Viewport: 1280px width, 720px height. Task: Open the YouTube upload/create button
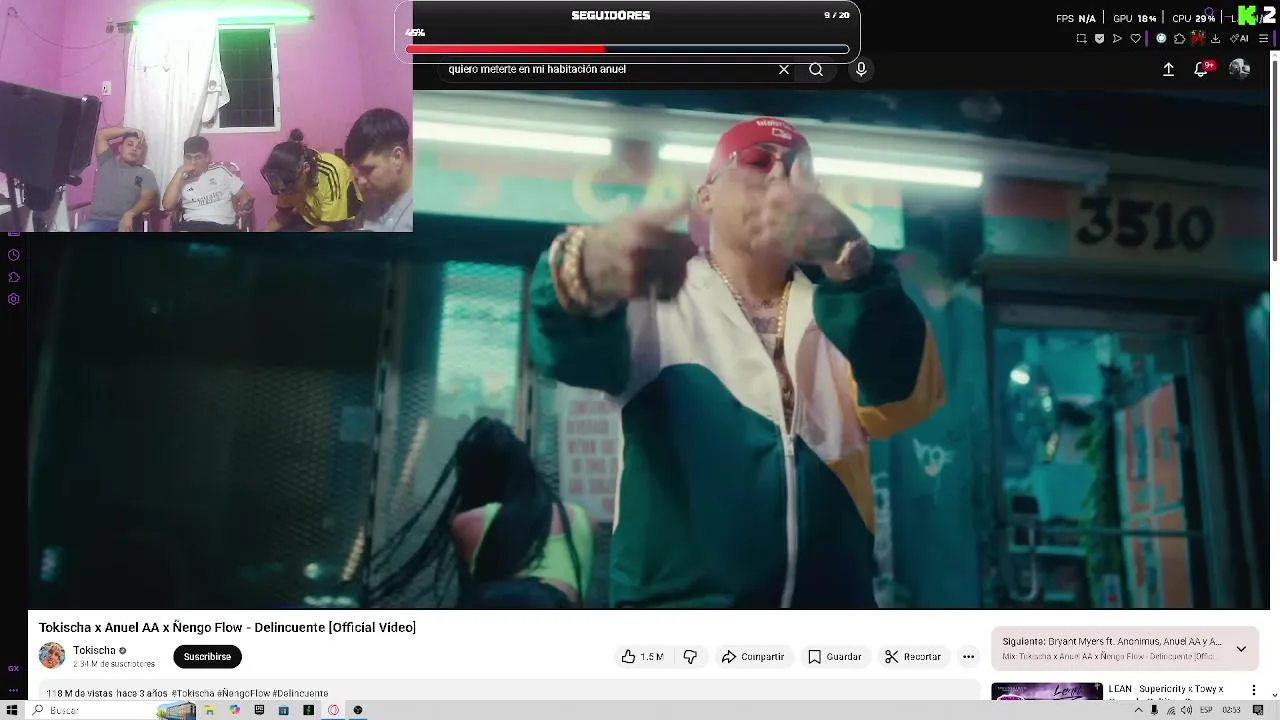tap(1168, 69)
